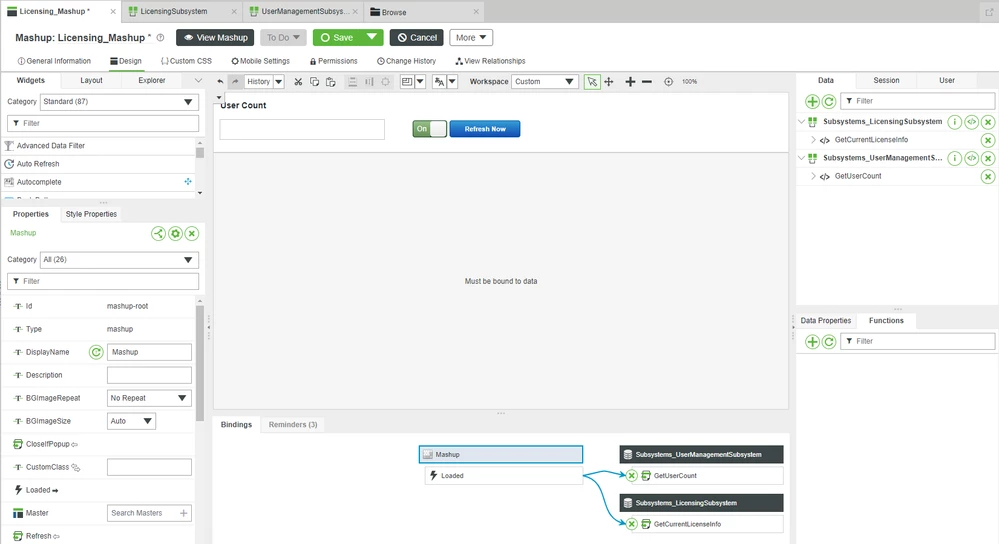Expand the GetUserCount tree node
This screenshot has height=544, width=999.
(x=813, y=176)
